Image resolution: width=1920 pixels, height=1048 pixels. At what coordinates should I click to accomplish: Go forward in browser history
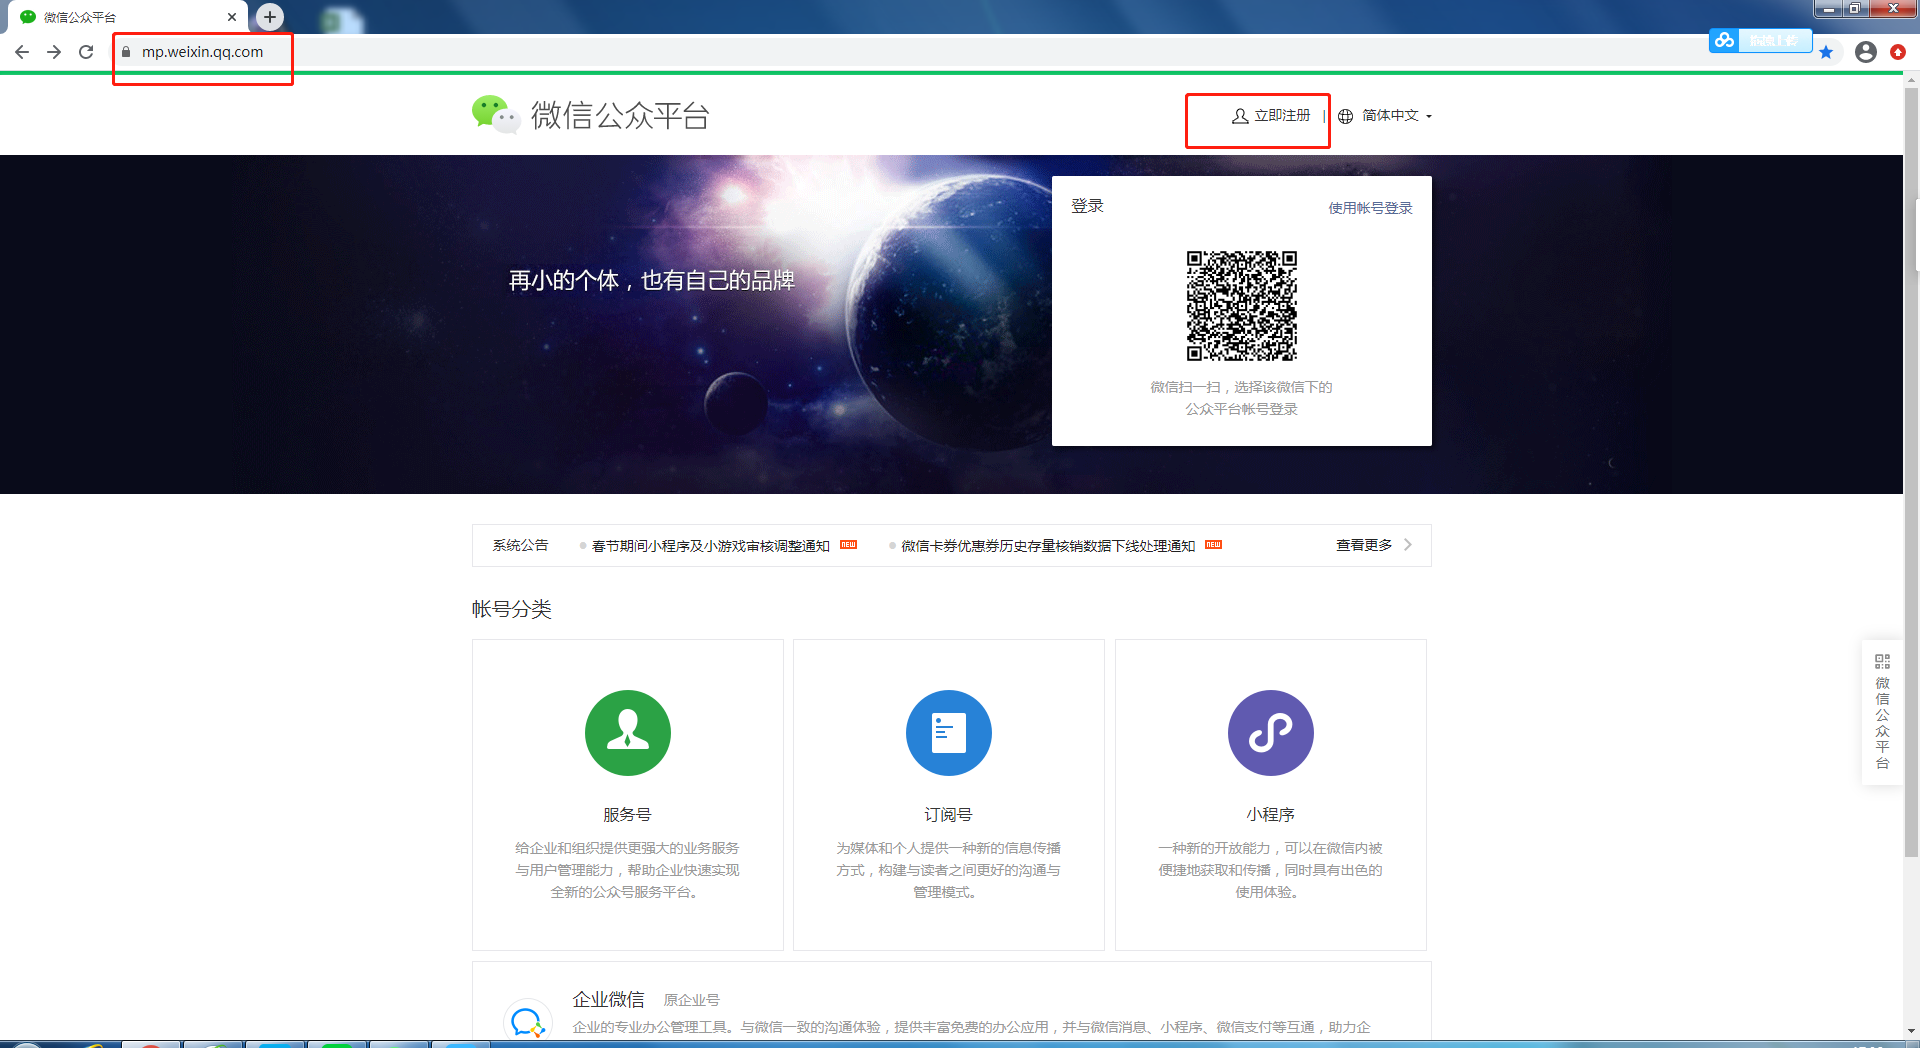(54, 52)
